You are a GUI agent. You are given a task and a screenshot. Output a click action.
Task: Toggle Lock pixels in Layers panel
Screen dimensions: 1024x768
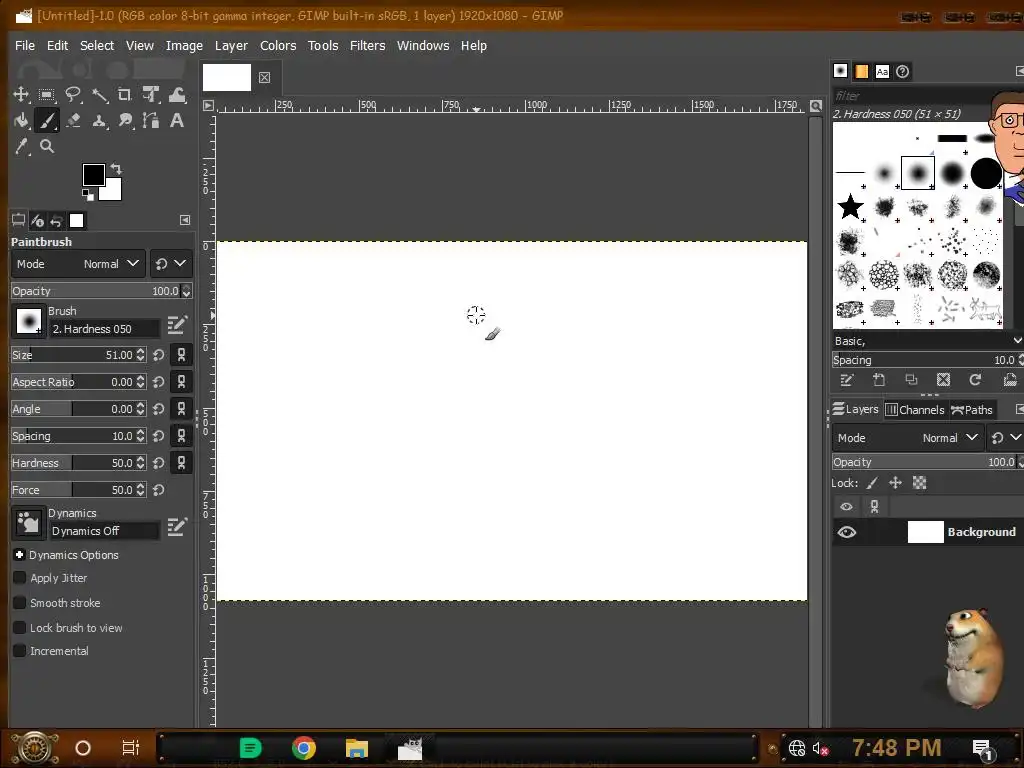click(872, 483)
